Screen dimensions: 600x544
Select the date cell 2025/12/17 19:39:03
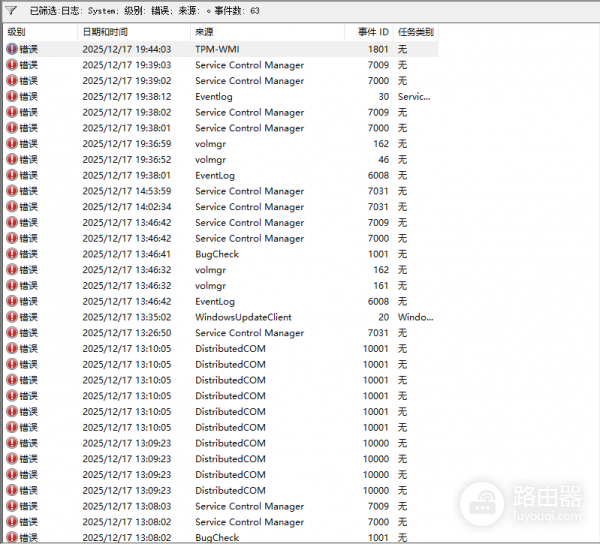coord(127,65)
